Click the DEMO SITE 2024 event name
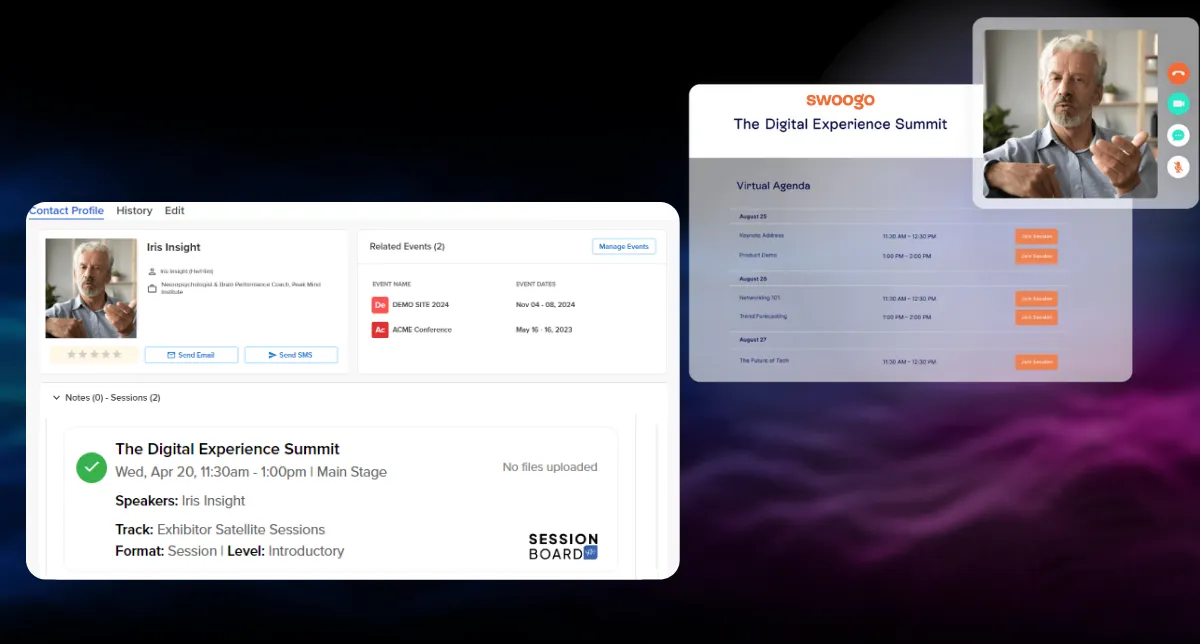 pos(422,305)
